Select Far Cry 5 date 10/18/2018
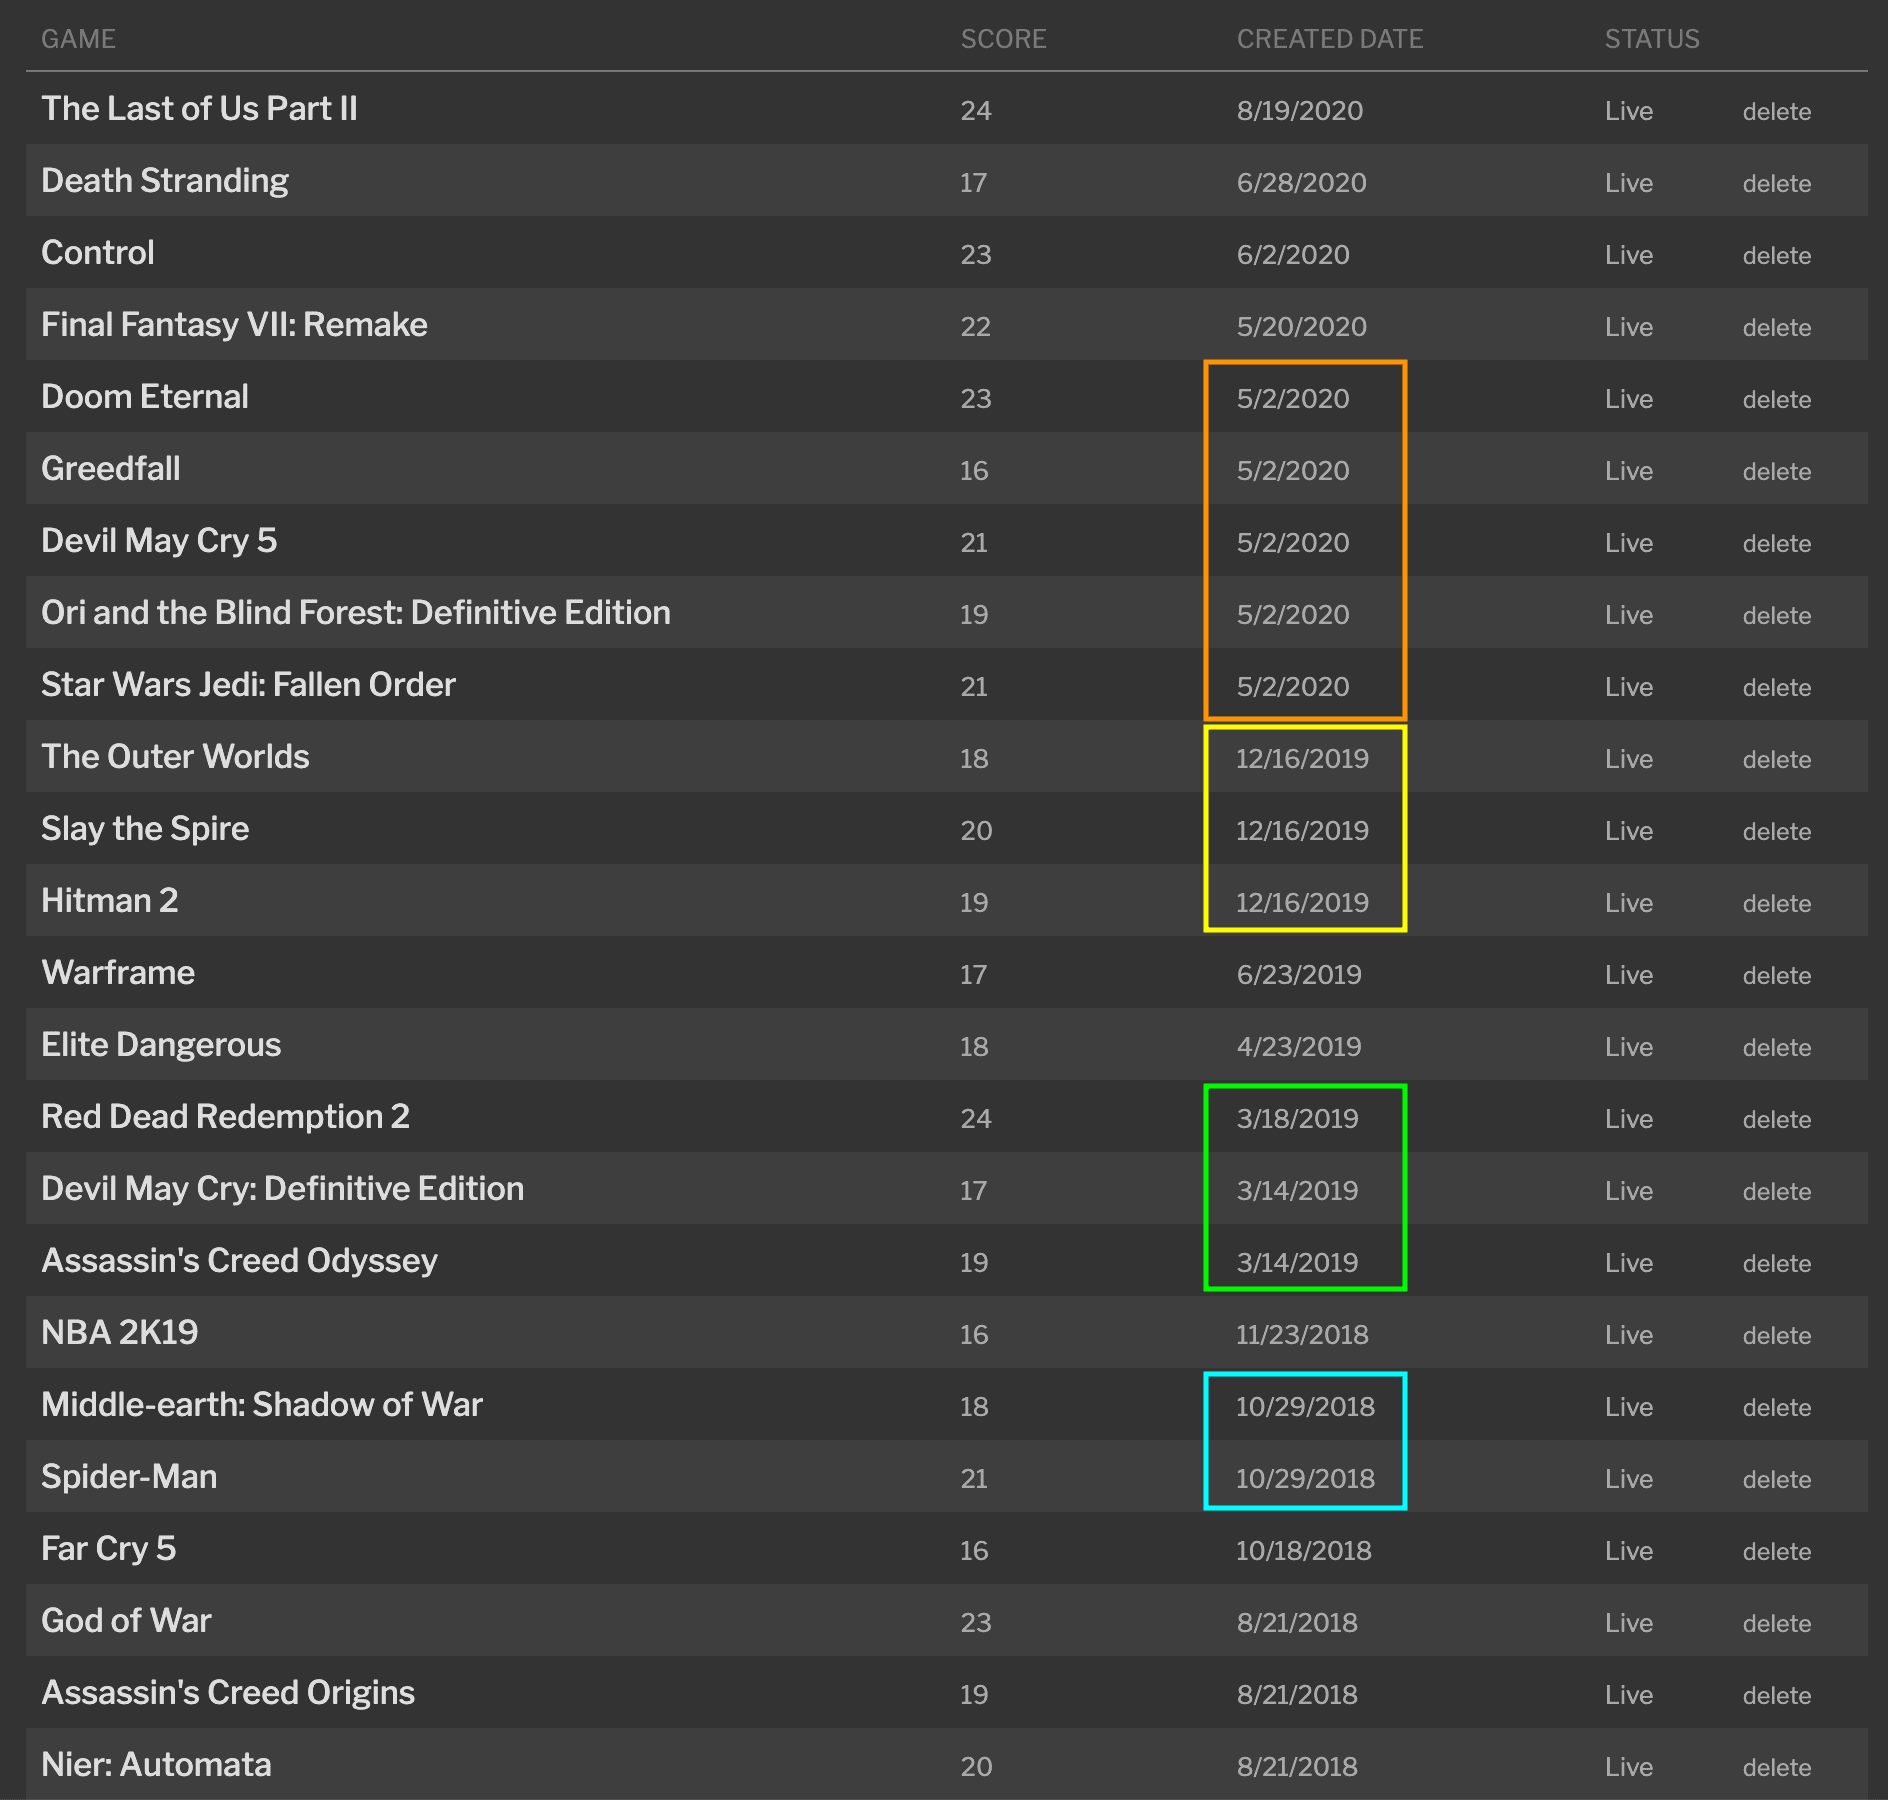 (1304, 1551)
